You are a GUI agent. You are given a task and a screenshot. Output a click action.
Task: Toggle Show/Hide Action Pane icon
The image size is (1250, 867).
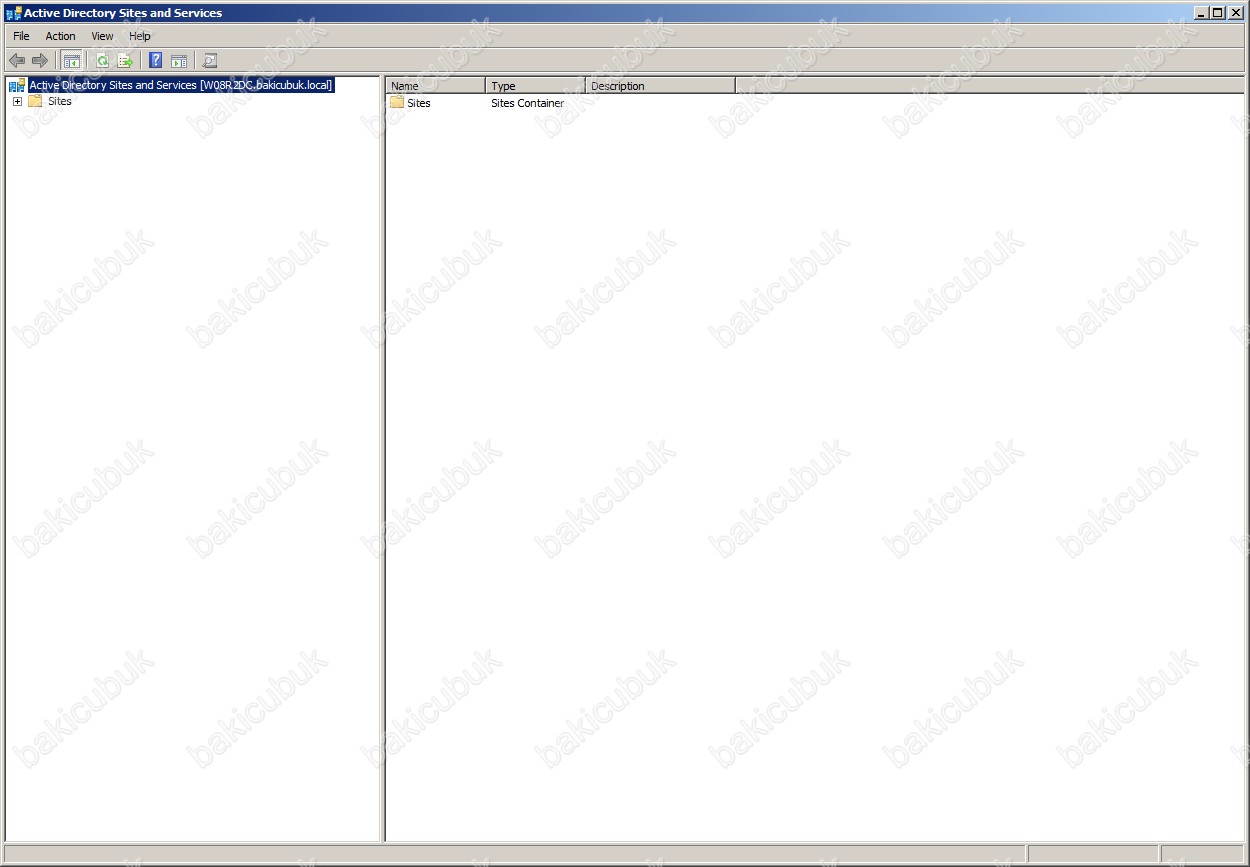pyautogui.click(x=179, y=60)
